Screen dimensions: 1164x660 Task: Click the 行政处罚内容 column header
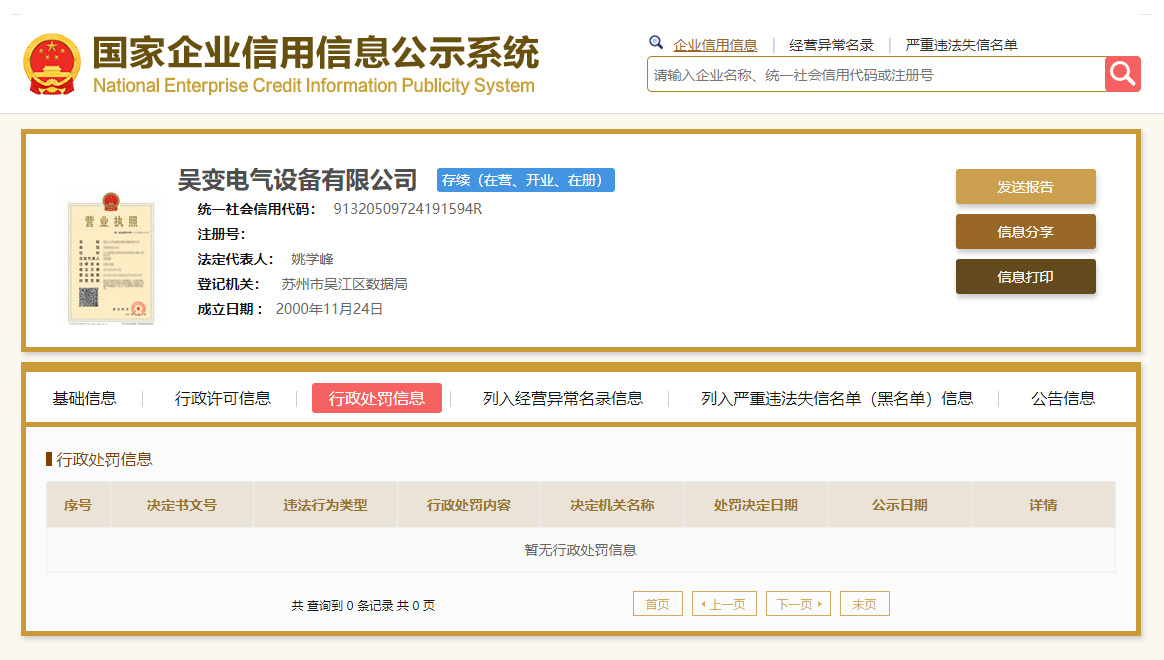[468, 505]
